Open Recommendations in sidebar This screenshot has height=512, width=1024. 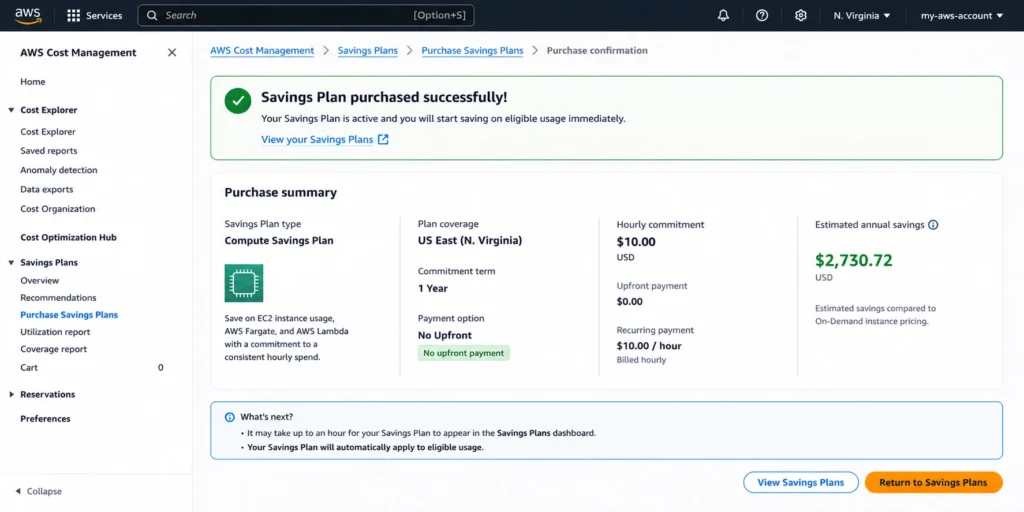pos(58,297)
